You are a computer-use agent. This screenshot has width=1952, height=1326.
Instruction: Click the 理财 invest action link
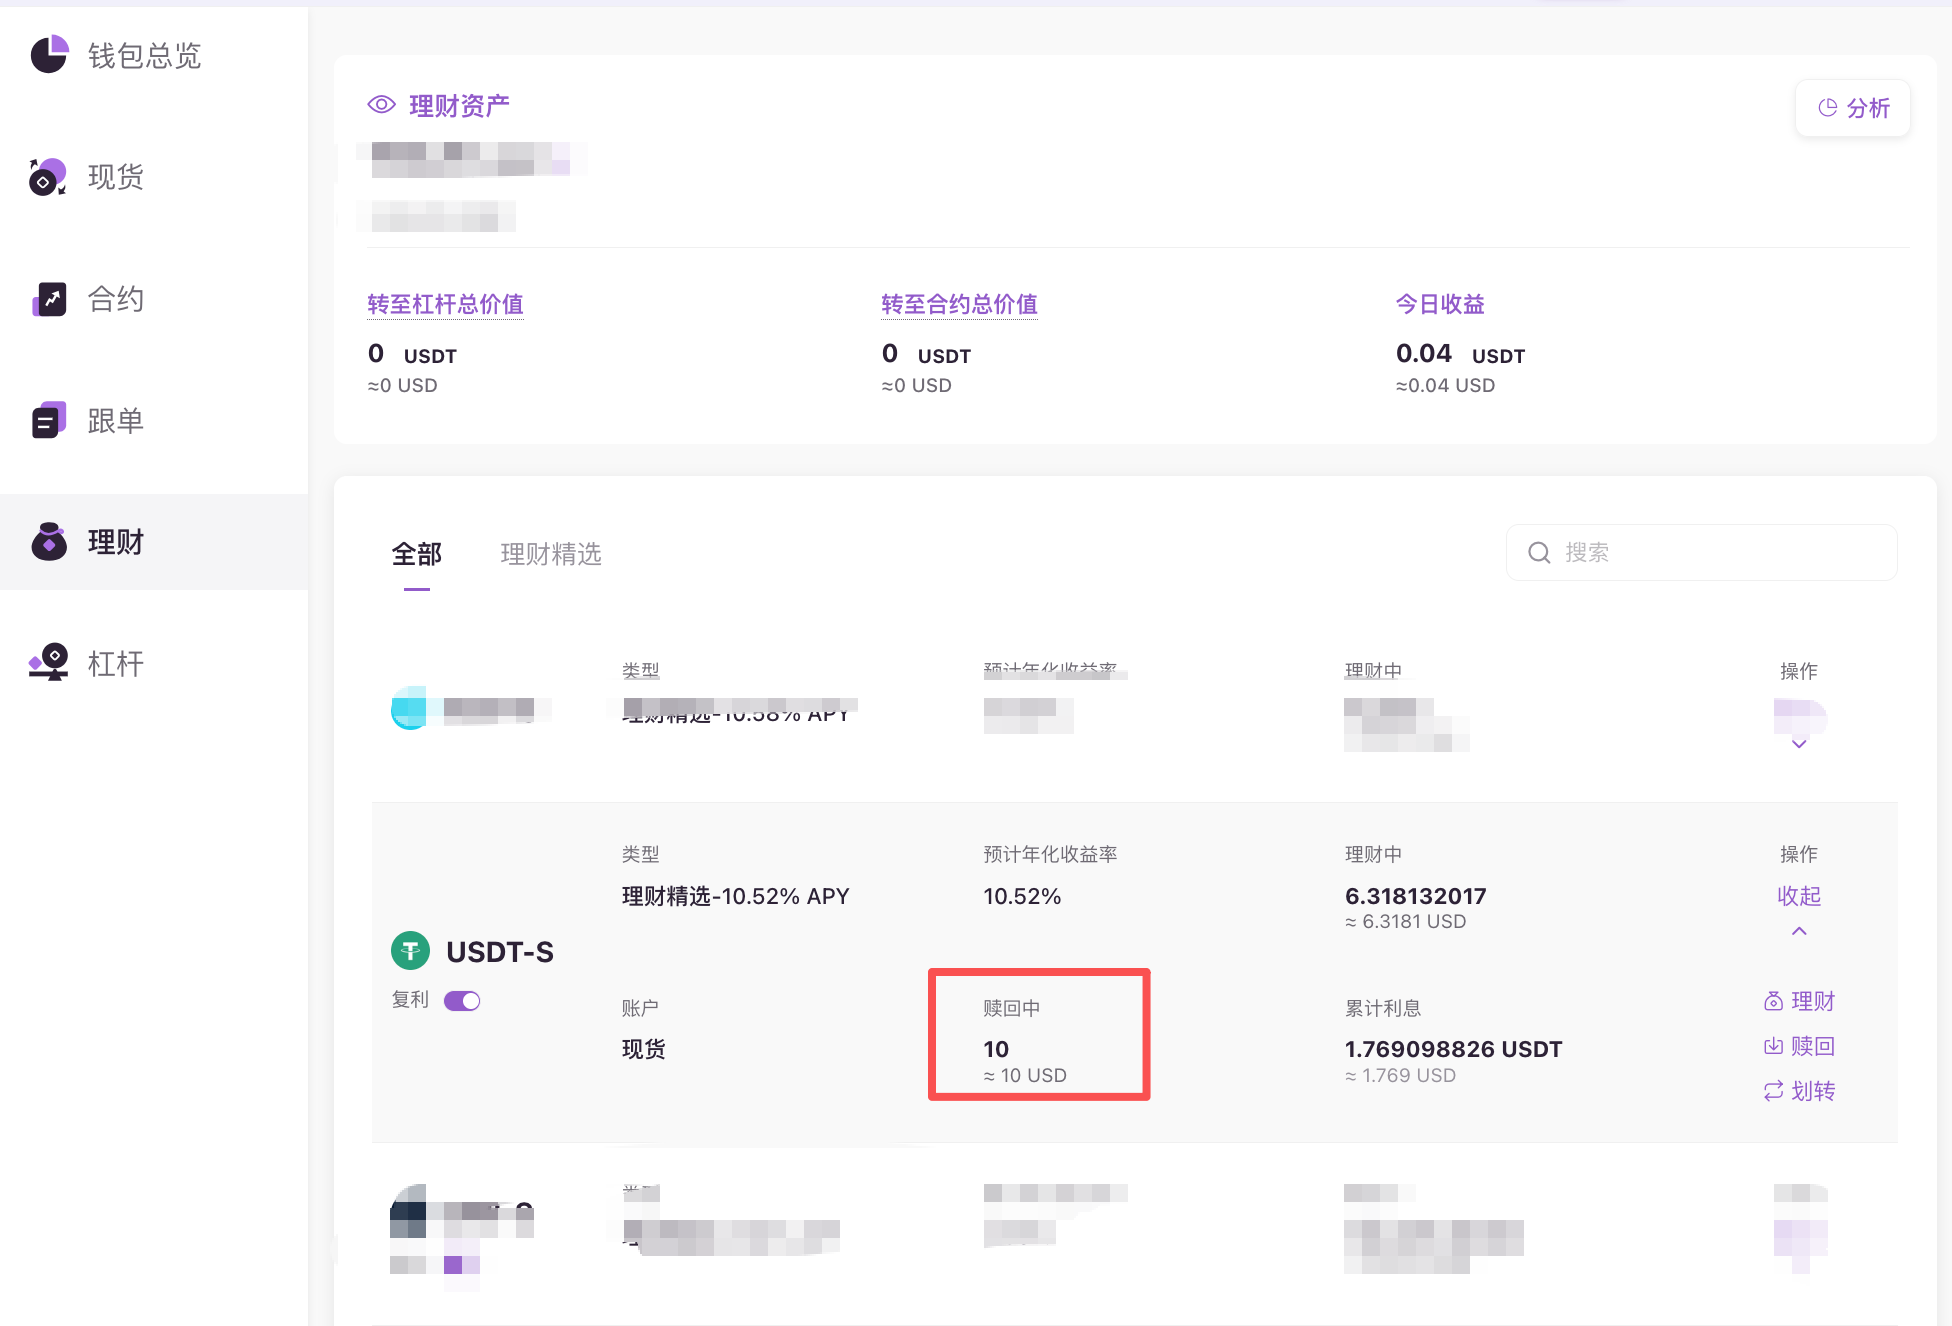click(1799, 1001)
